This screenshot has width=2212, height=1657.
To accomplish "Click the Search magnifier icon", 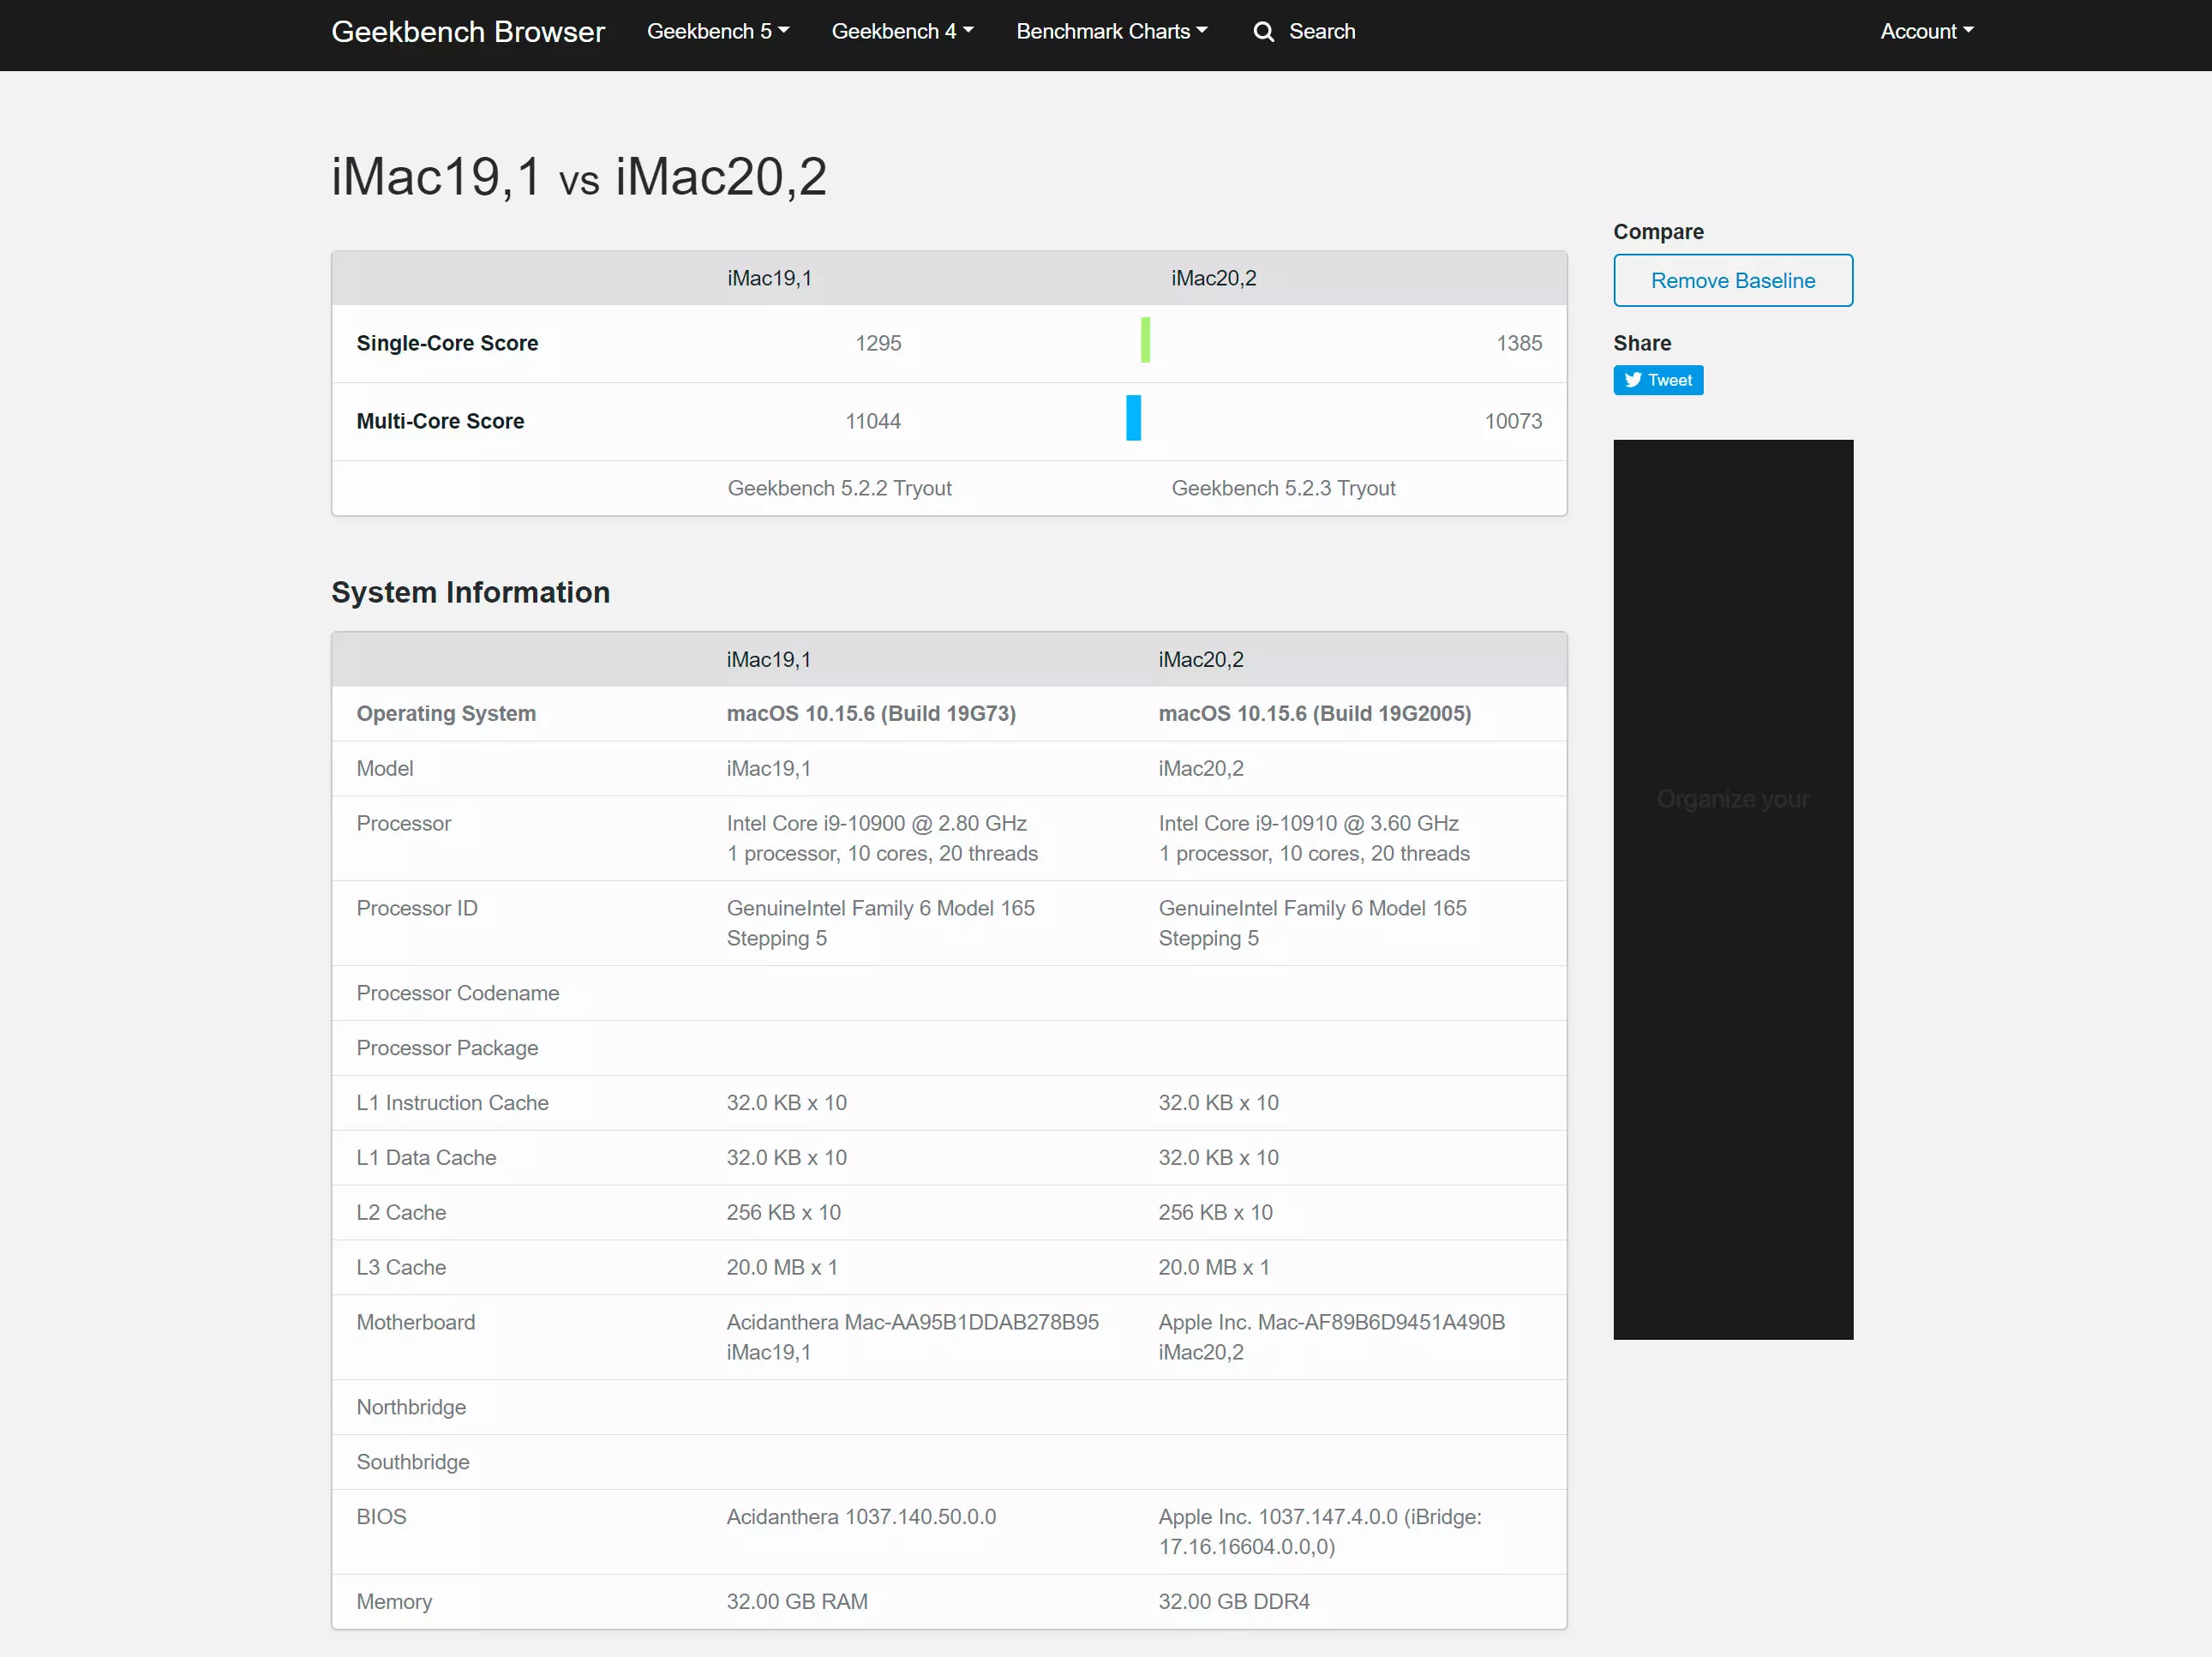I will (x=1263, y=32).
